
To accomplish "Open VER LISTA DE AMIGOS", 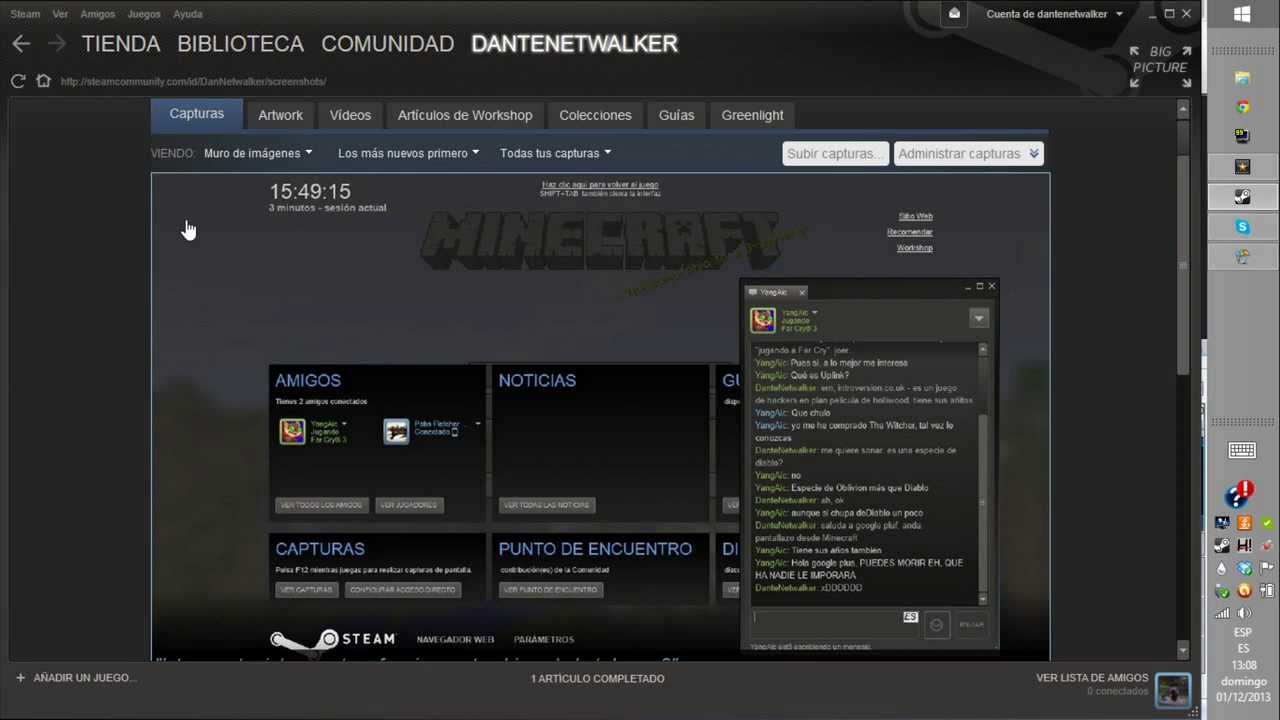I will pos(1092,678).
